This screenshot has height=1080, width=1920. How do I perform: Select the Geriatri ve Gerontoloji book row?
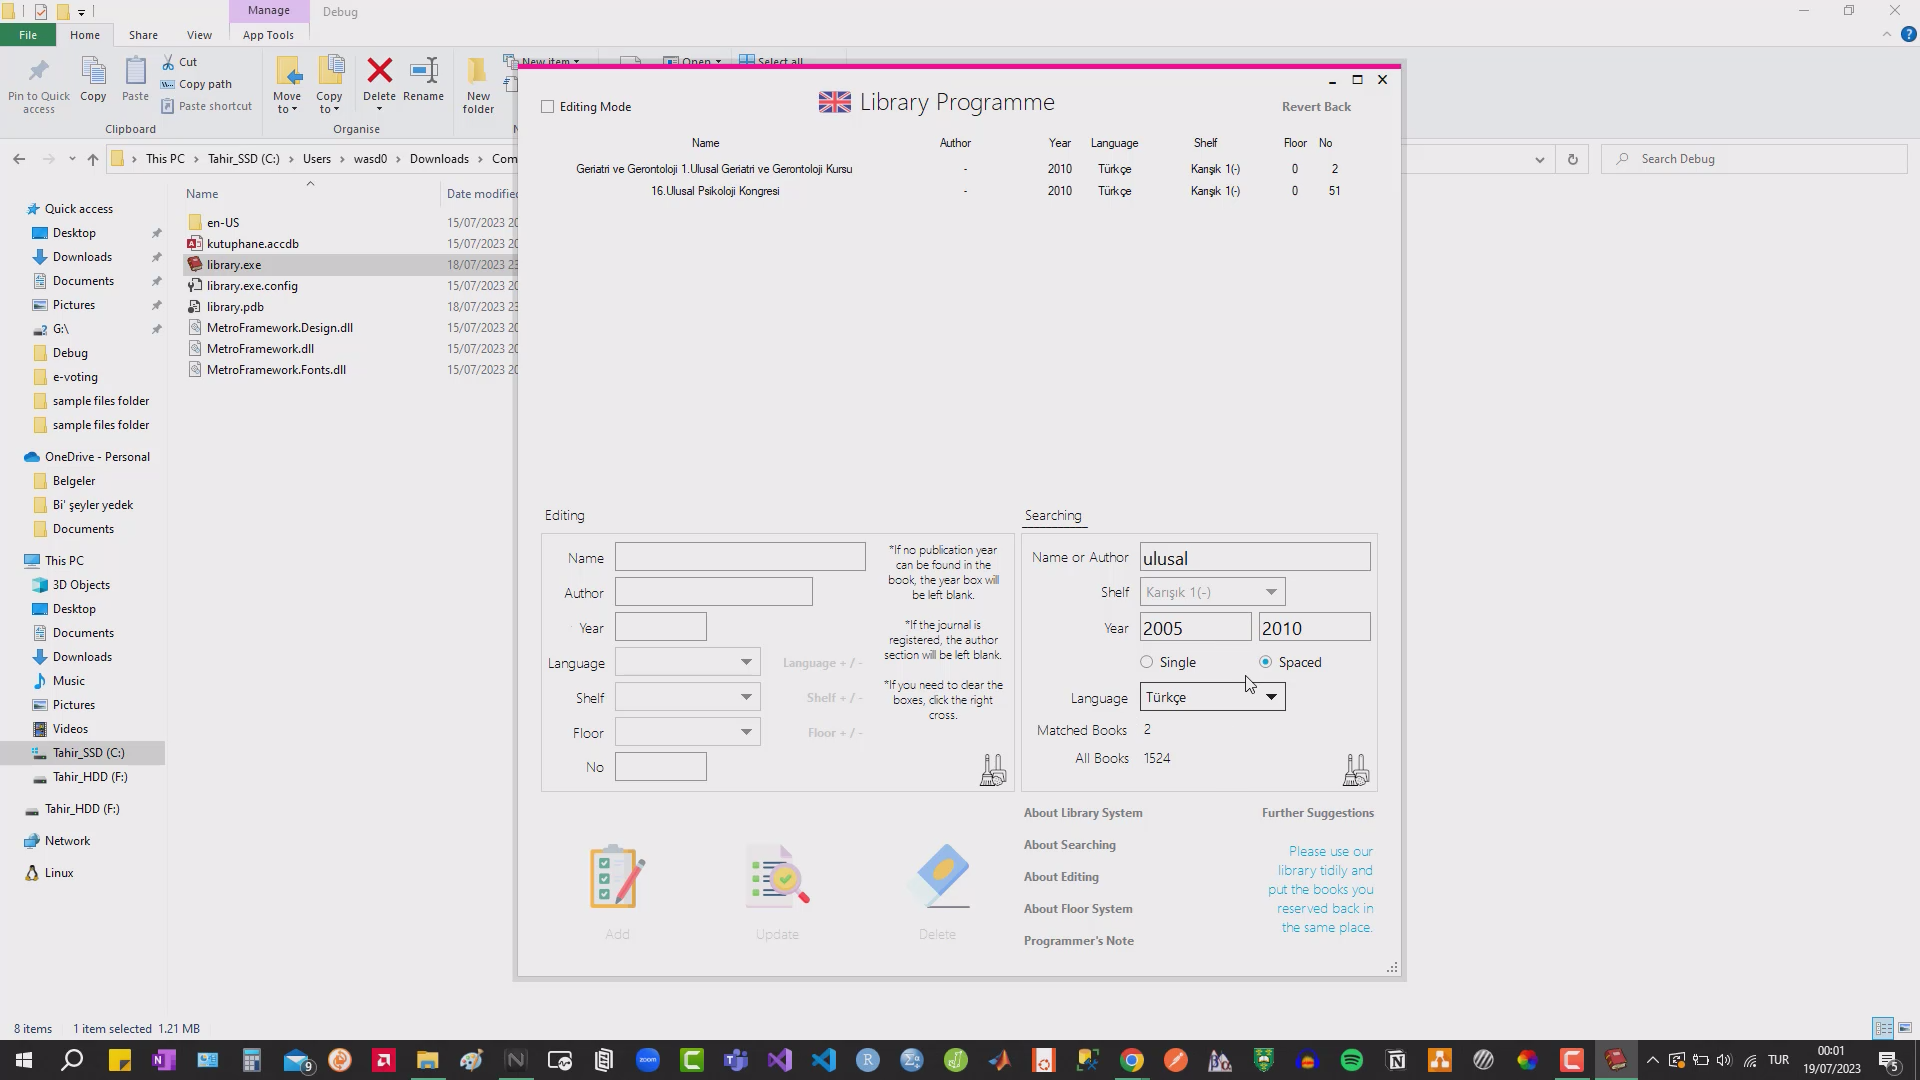[960, 169]
